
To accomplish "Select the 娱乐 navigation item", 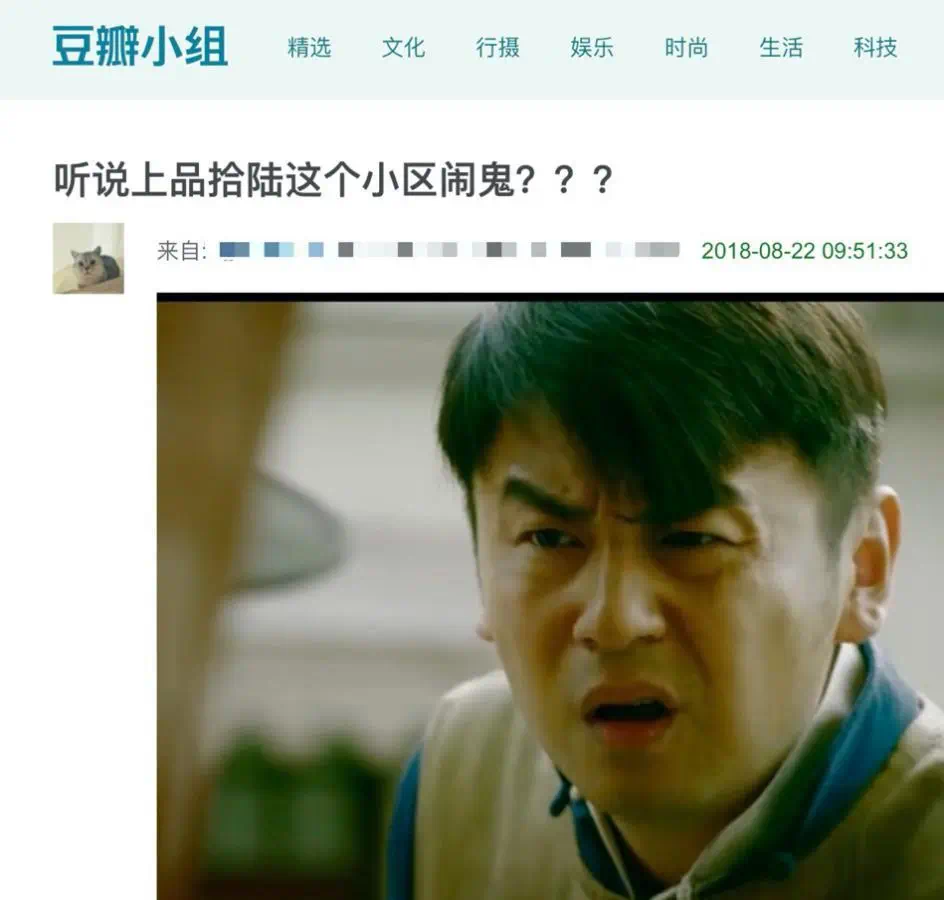I will click(x=592, y=48).
